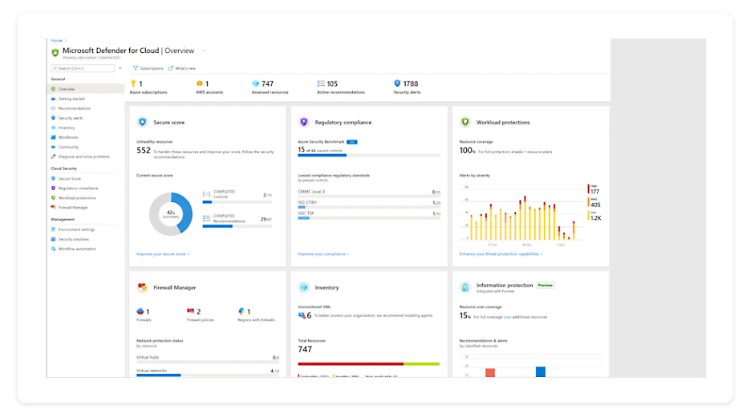Click the Inventory card icon
This screenshot has width=750, height=416.
coord(304,287)
